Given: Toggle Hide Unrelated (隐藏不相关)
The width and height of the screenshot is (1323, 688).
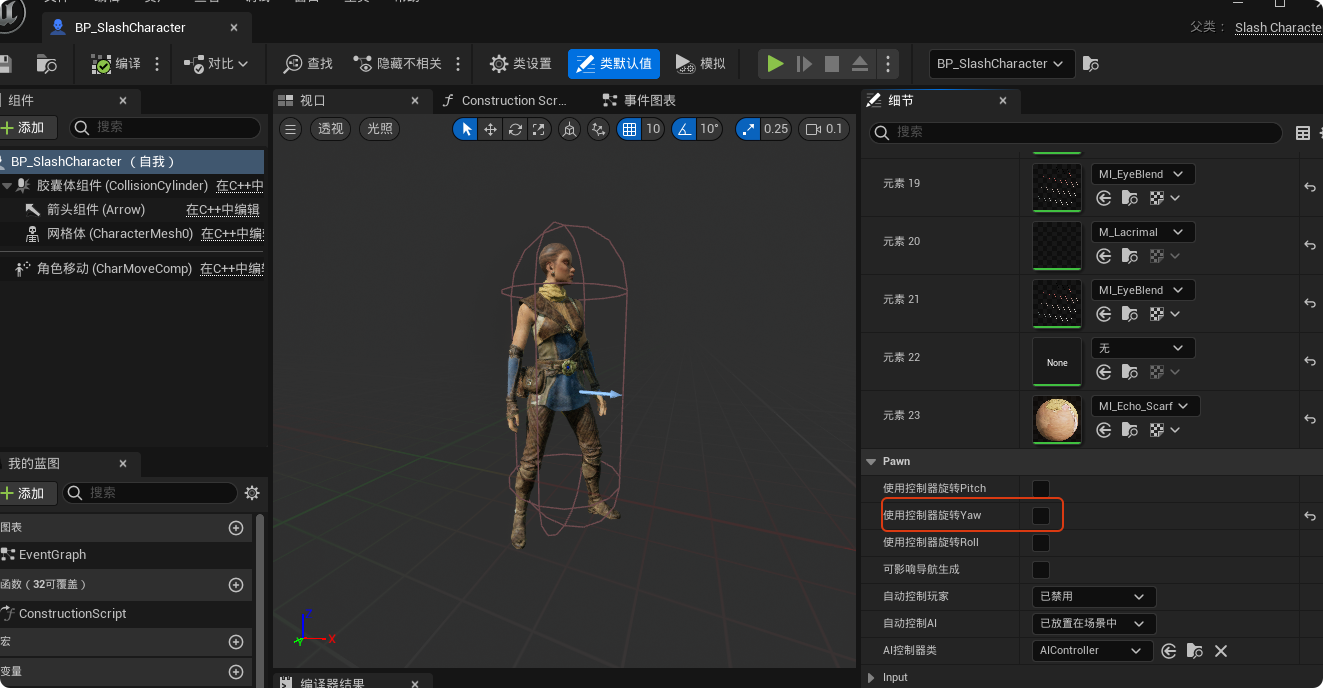Looking at the screenshot, I should point(398,64).
